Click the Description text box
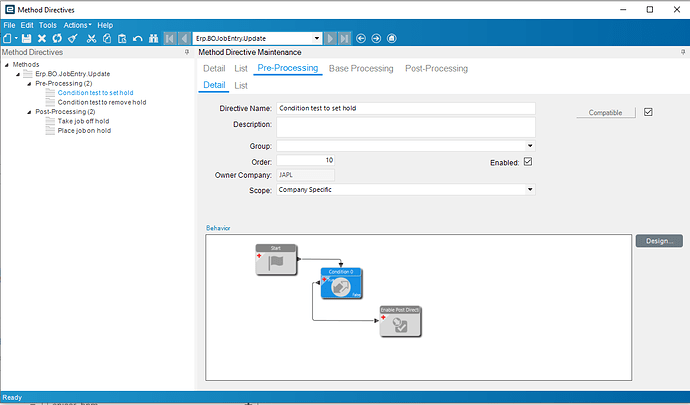 tap(406, 127)
